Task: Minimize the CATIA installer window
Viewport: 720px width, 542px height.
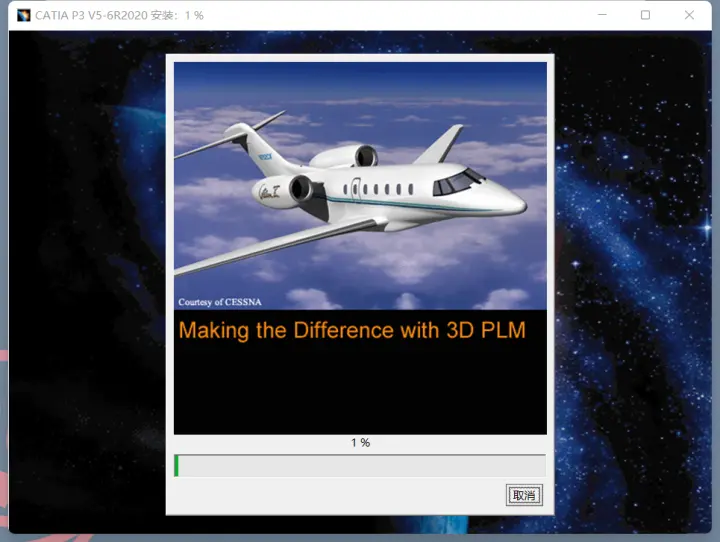Action: tap(602, 15)
